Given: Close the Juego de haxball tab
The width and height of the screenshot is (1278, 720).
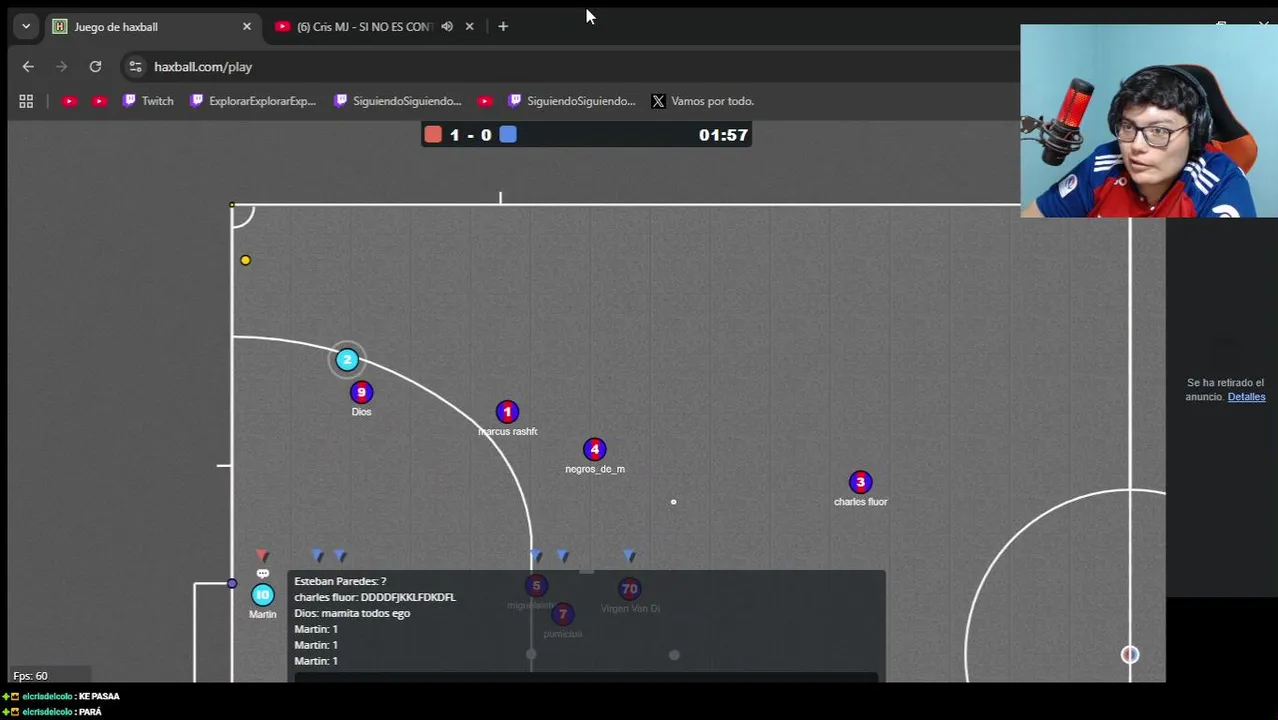Looking at the screenshot, I should point(247,26).
